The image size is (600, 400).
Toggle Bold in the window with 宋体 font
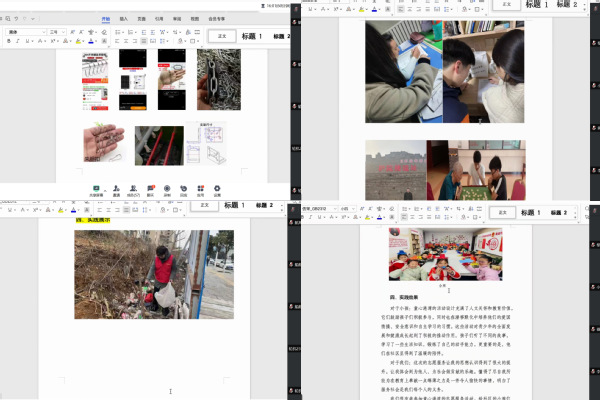pos(9,42)
